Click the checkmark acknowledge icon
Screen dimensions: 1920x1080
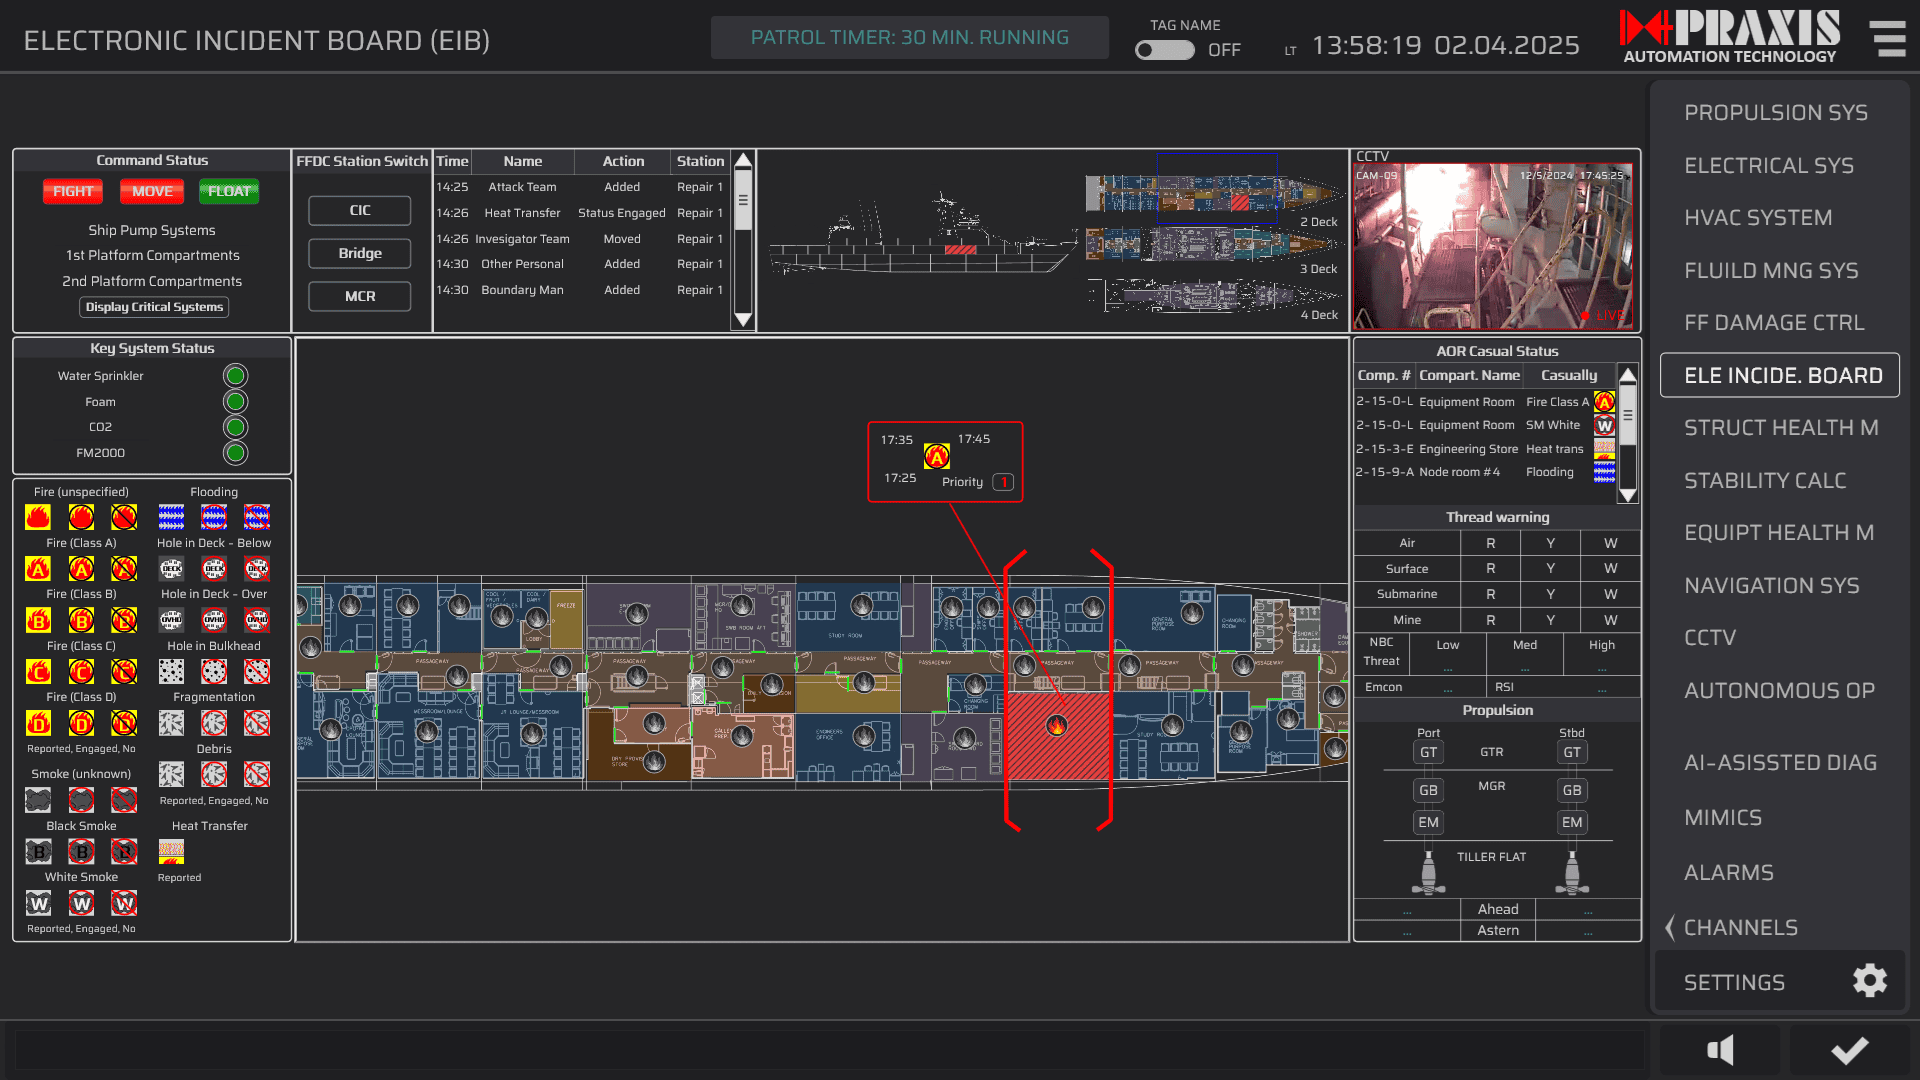coord(1849,1050)
